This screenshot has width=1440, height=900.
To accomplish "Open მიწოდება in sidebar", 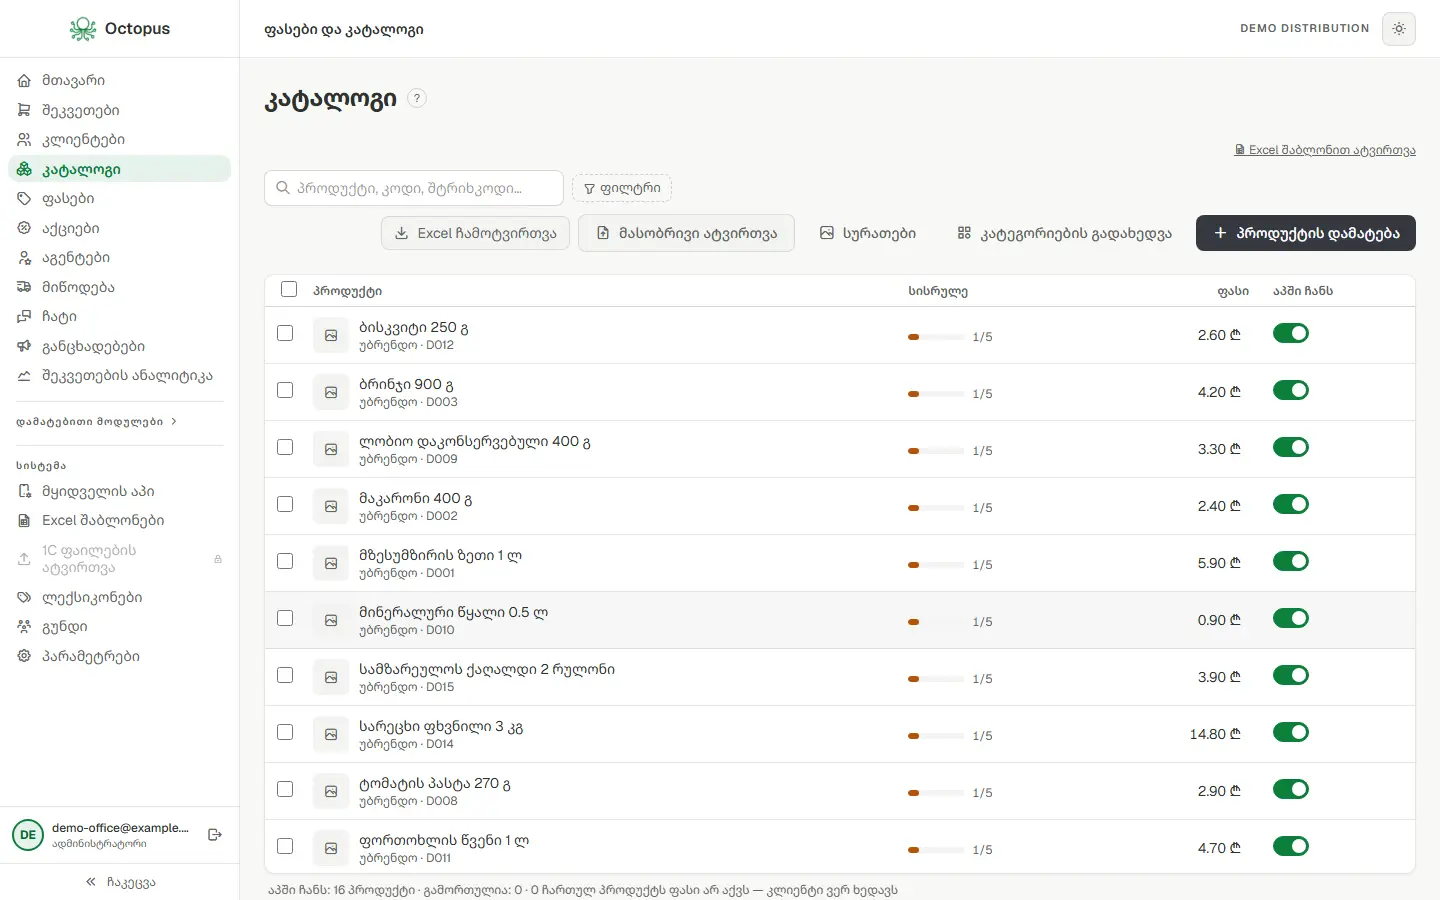I will pos(120,287).
